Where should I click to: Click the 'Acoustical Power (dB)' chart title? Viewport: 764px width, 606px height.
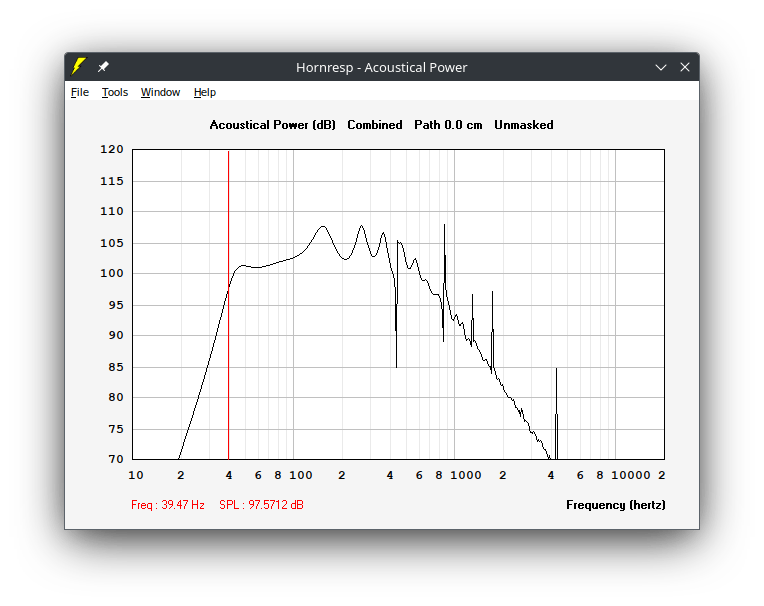point(273,125)
